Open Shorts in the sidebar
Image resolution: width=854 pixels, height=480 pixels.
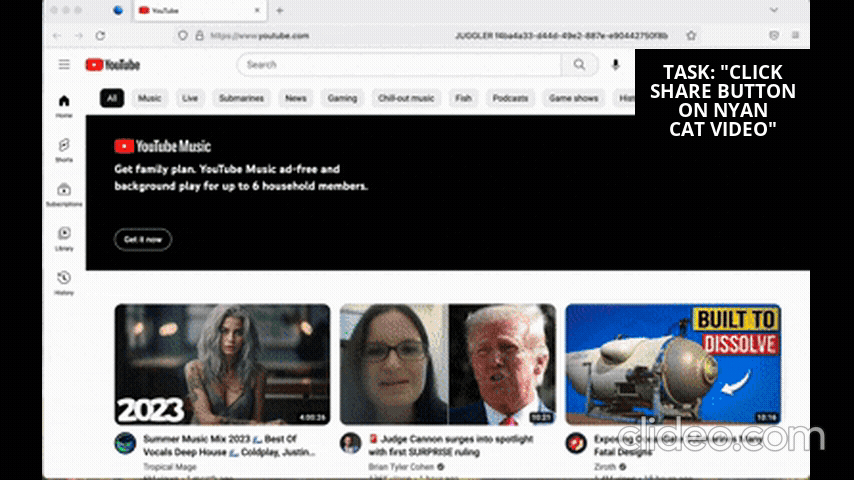(x=64, y=150)
